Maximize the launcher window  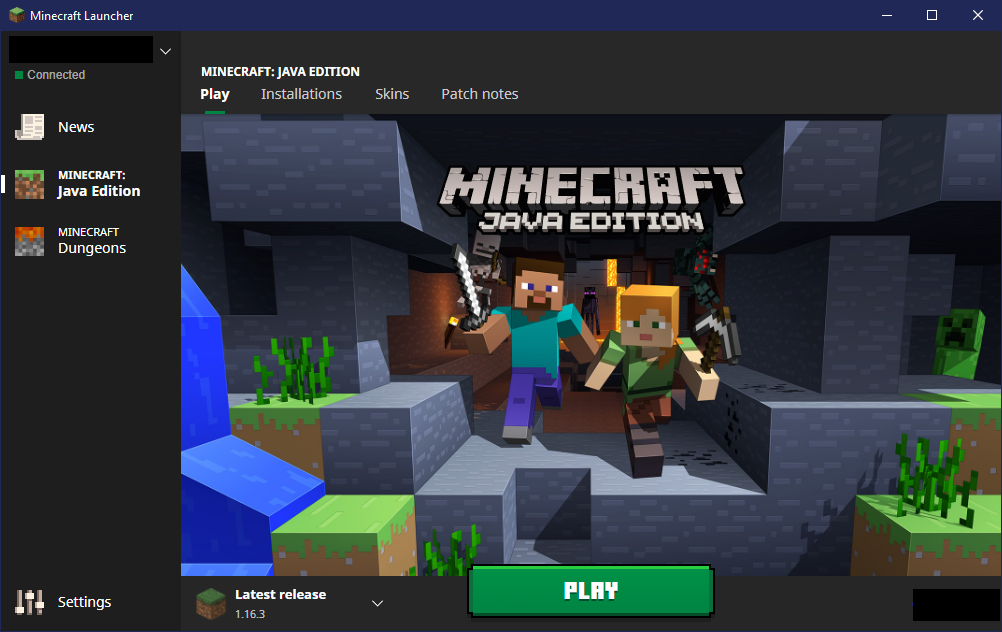point(931,15)
